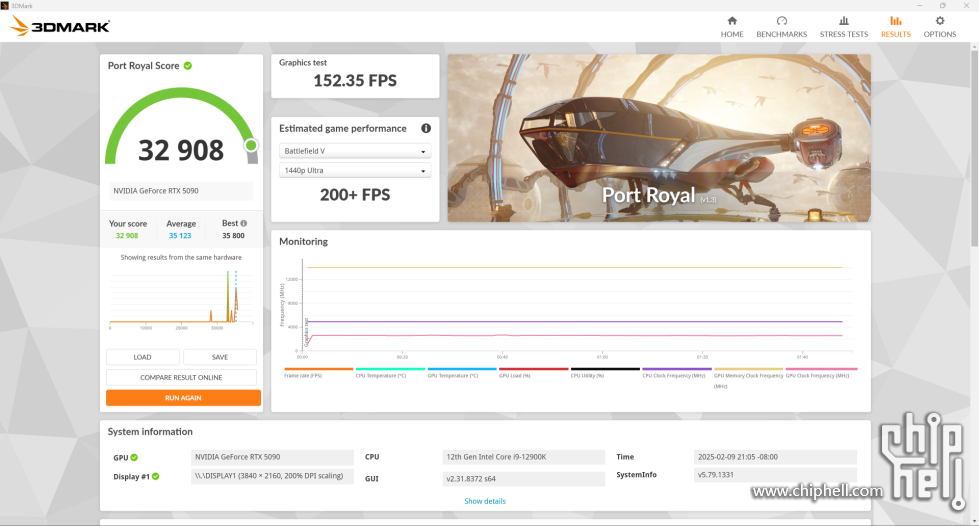Click the vertical scrollbar thumb
979x526 pixels.
(974, 150)
